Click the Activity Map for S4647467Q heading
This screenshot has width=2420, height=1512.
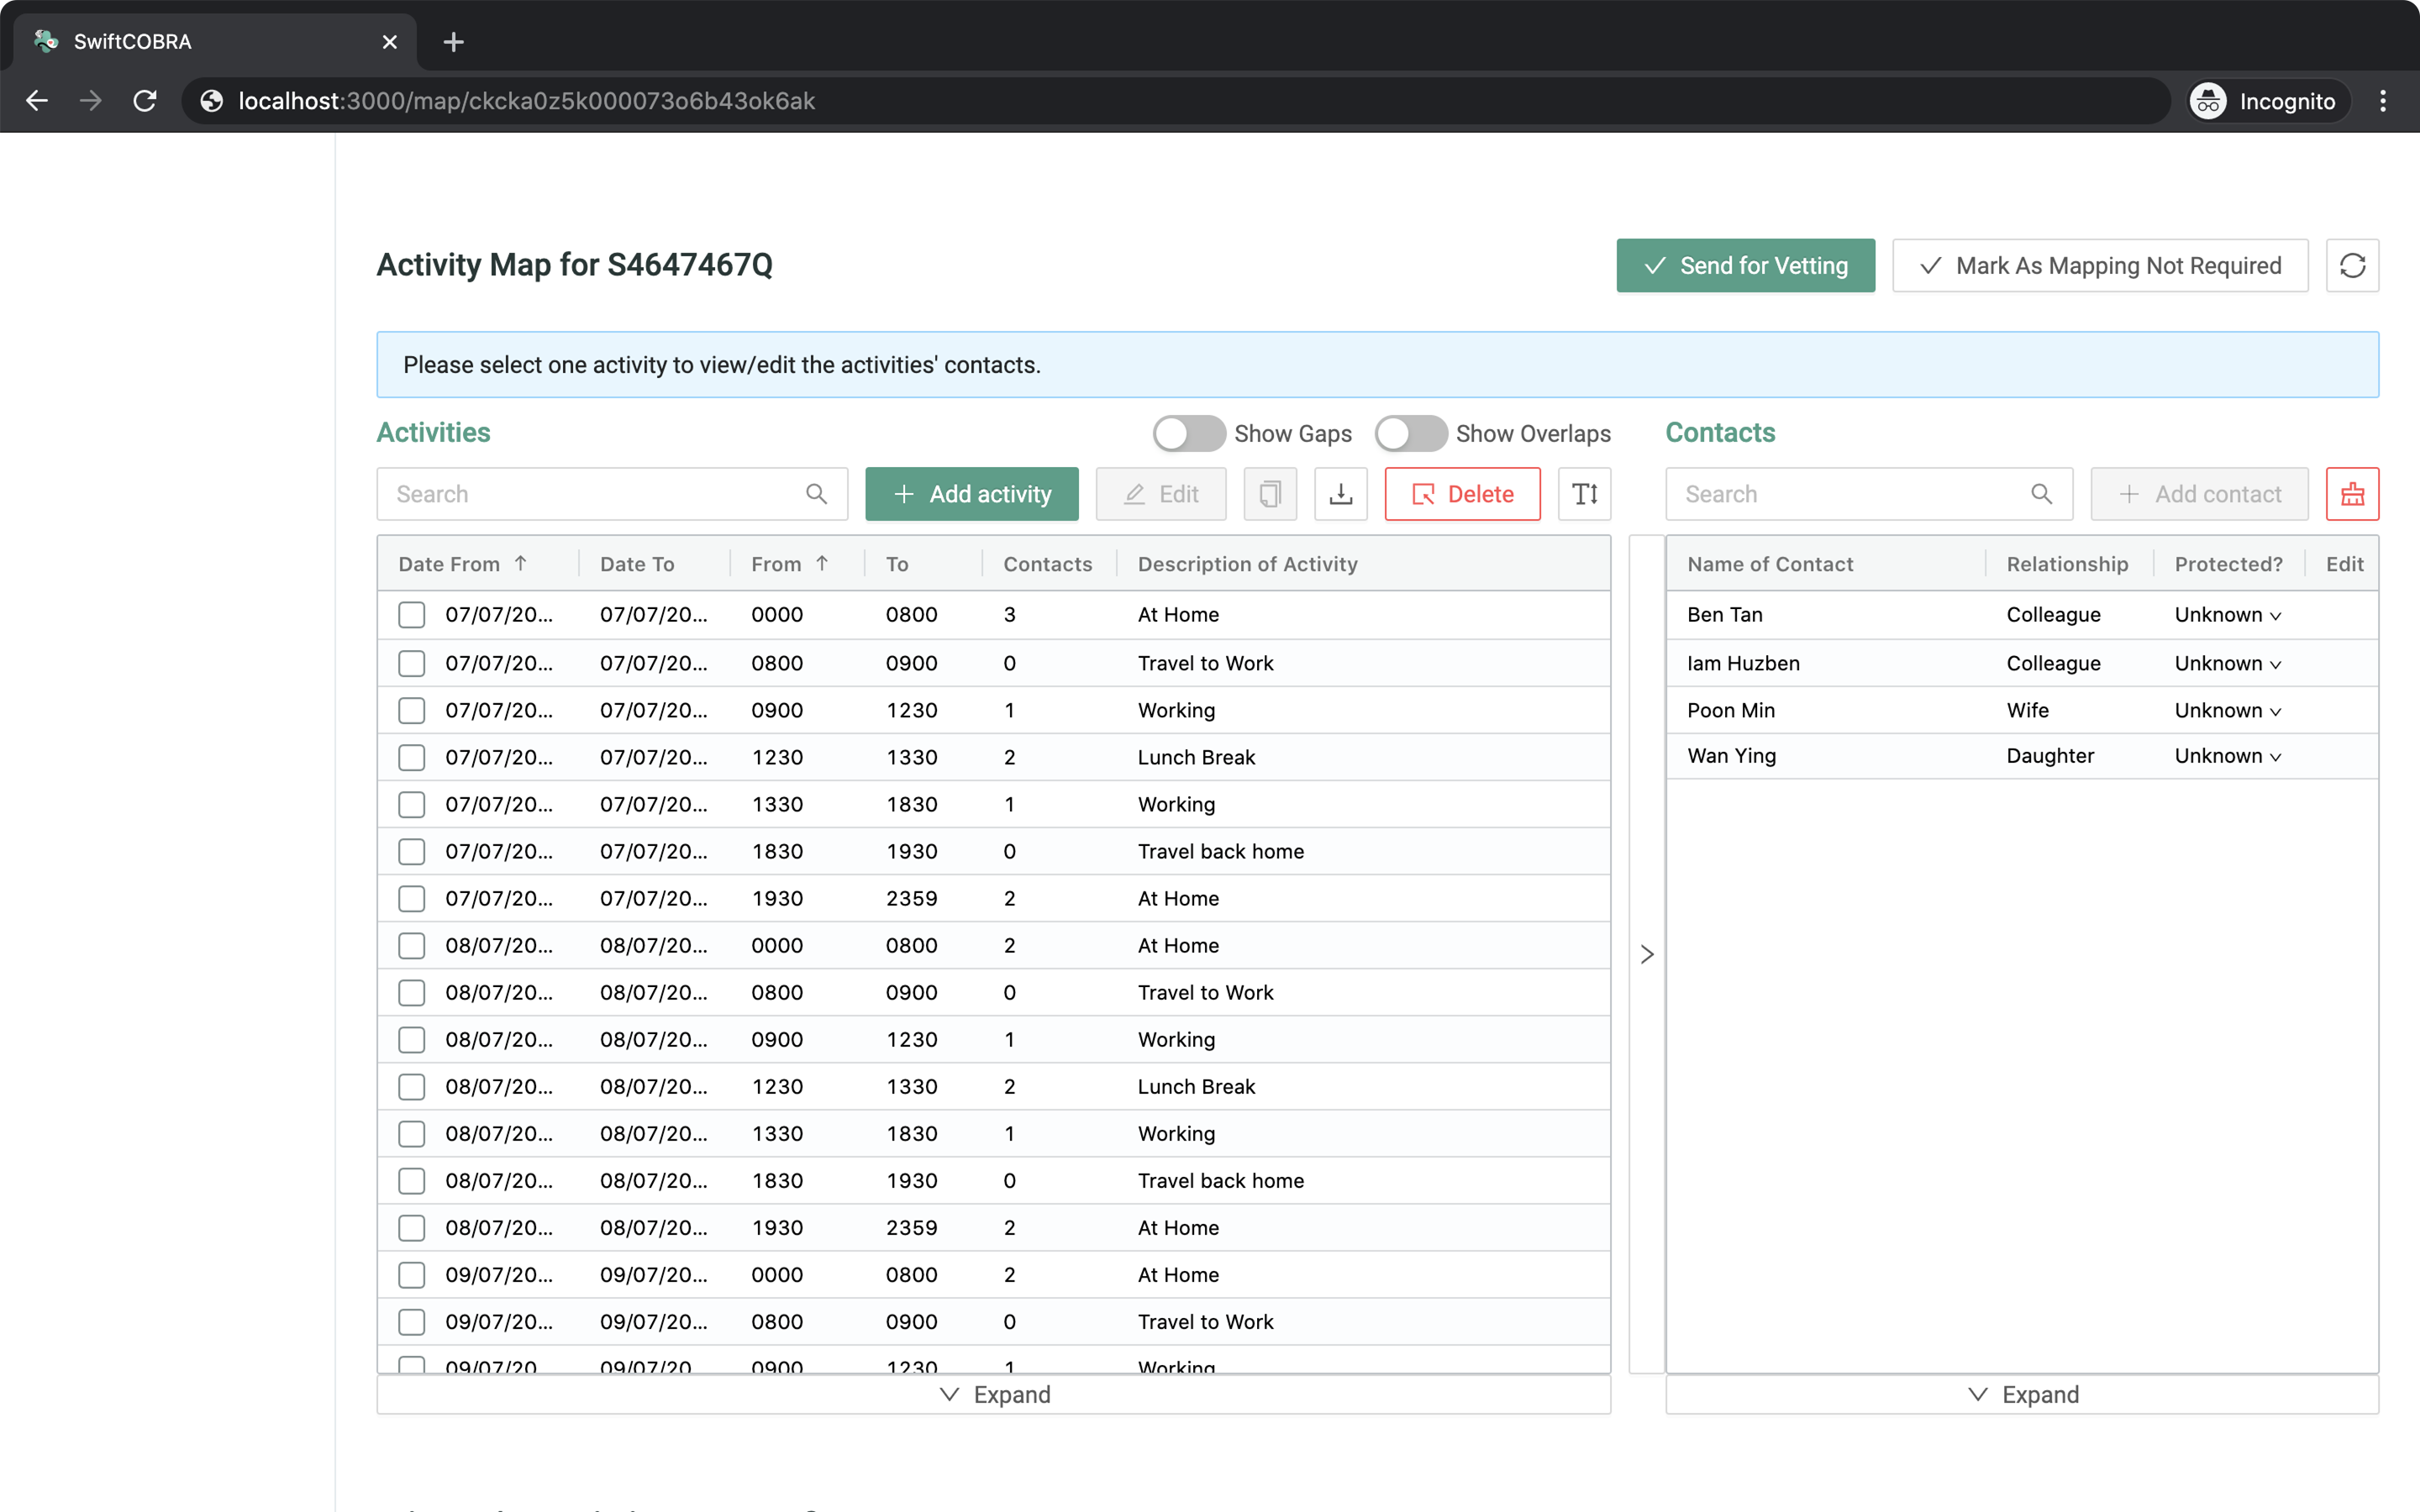point(574,265)
